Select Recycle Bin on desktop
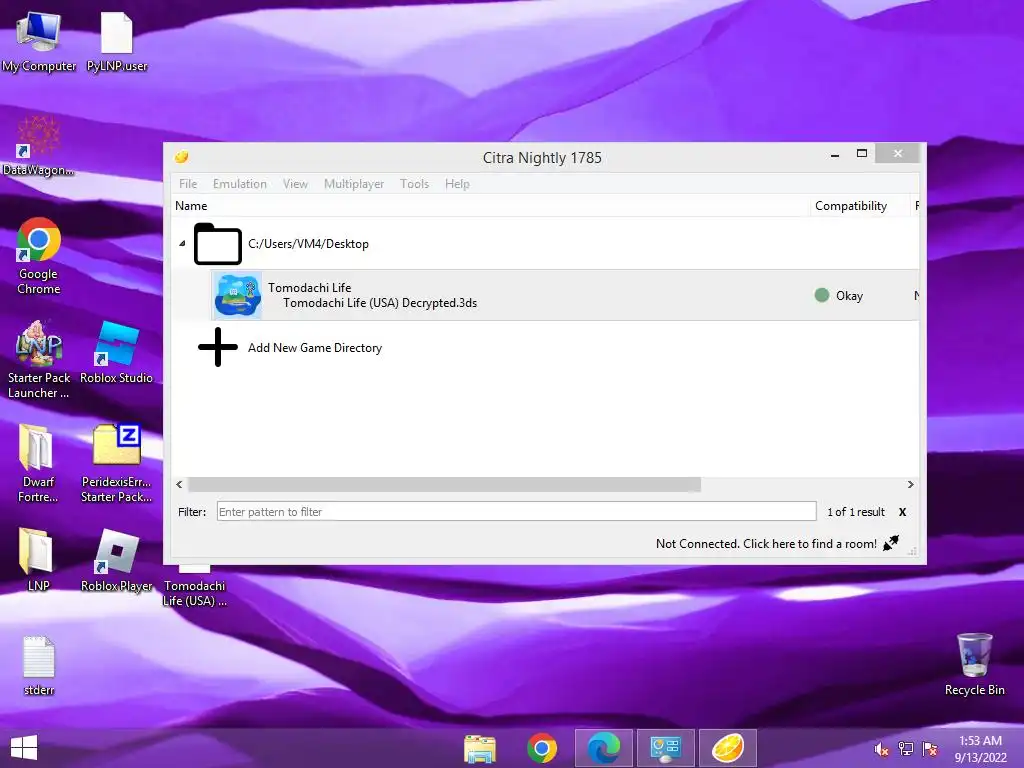 tap(974, 664)
